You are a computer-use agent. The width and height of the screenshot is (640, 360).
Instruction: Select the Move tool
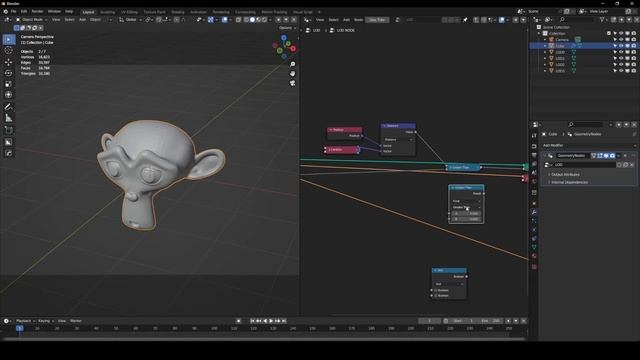(9, 62)
